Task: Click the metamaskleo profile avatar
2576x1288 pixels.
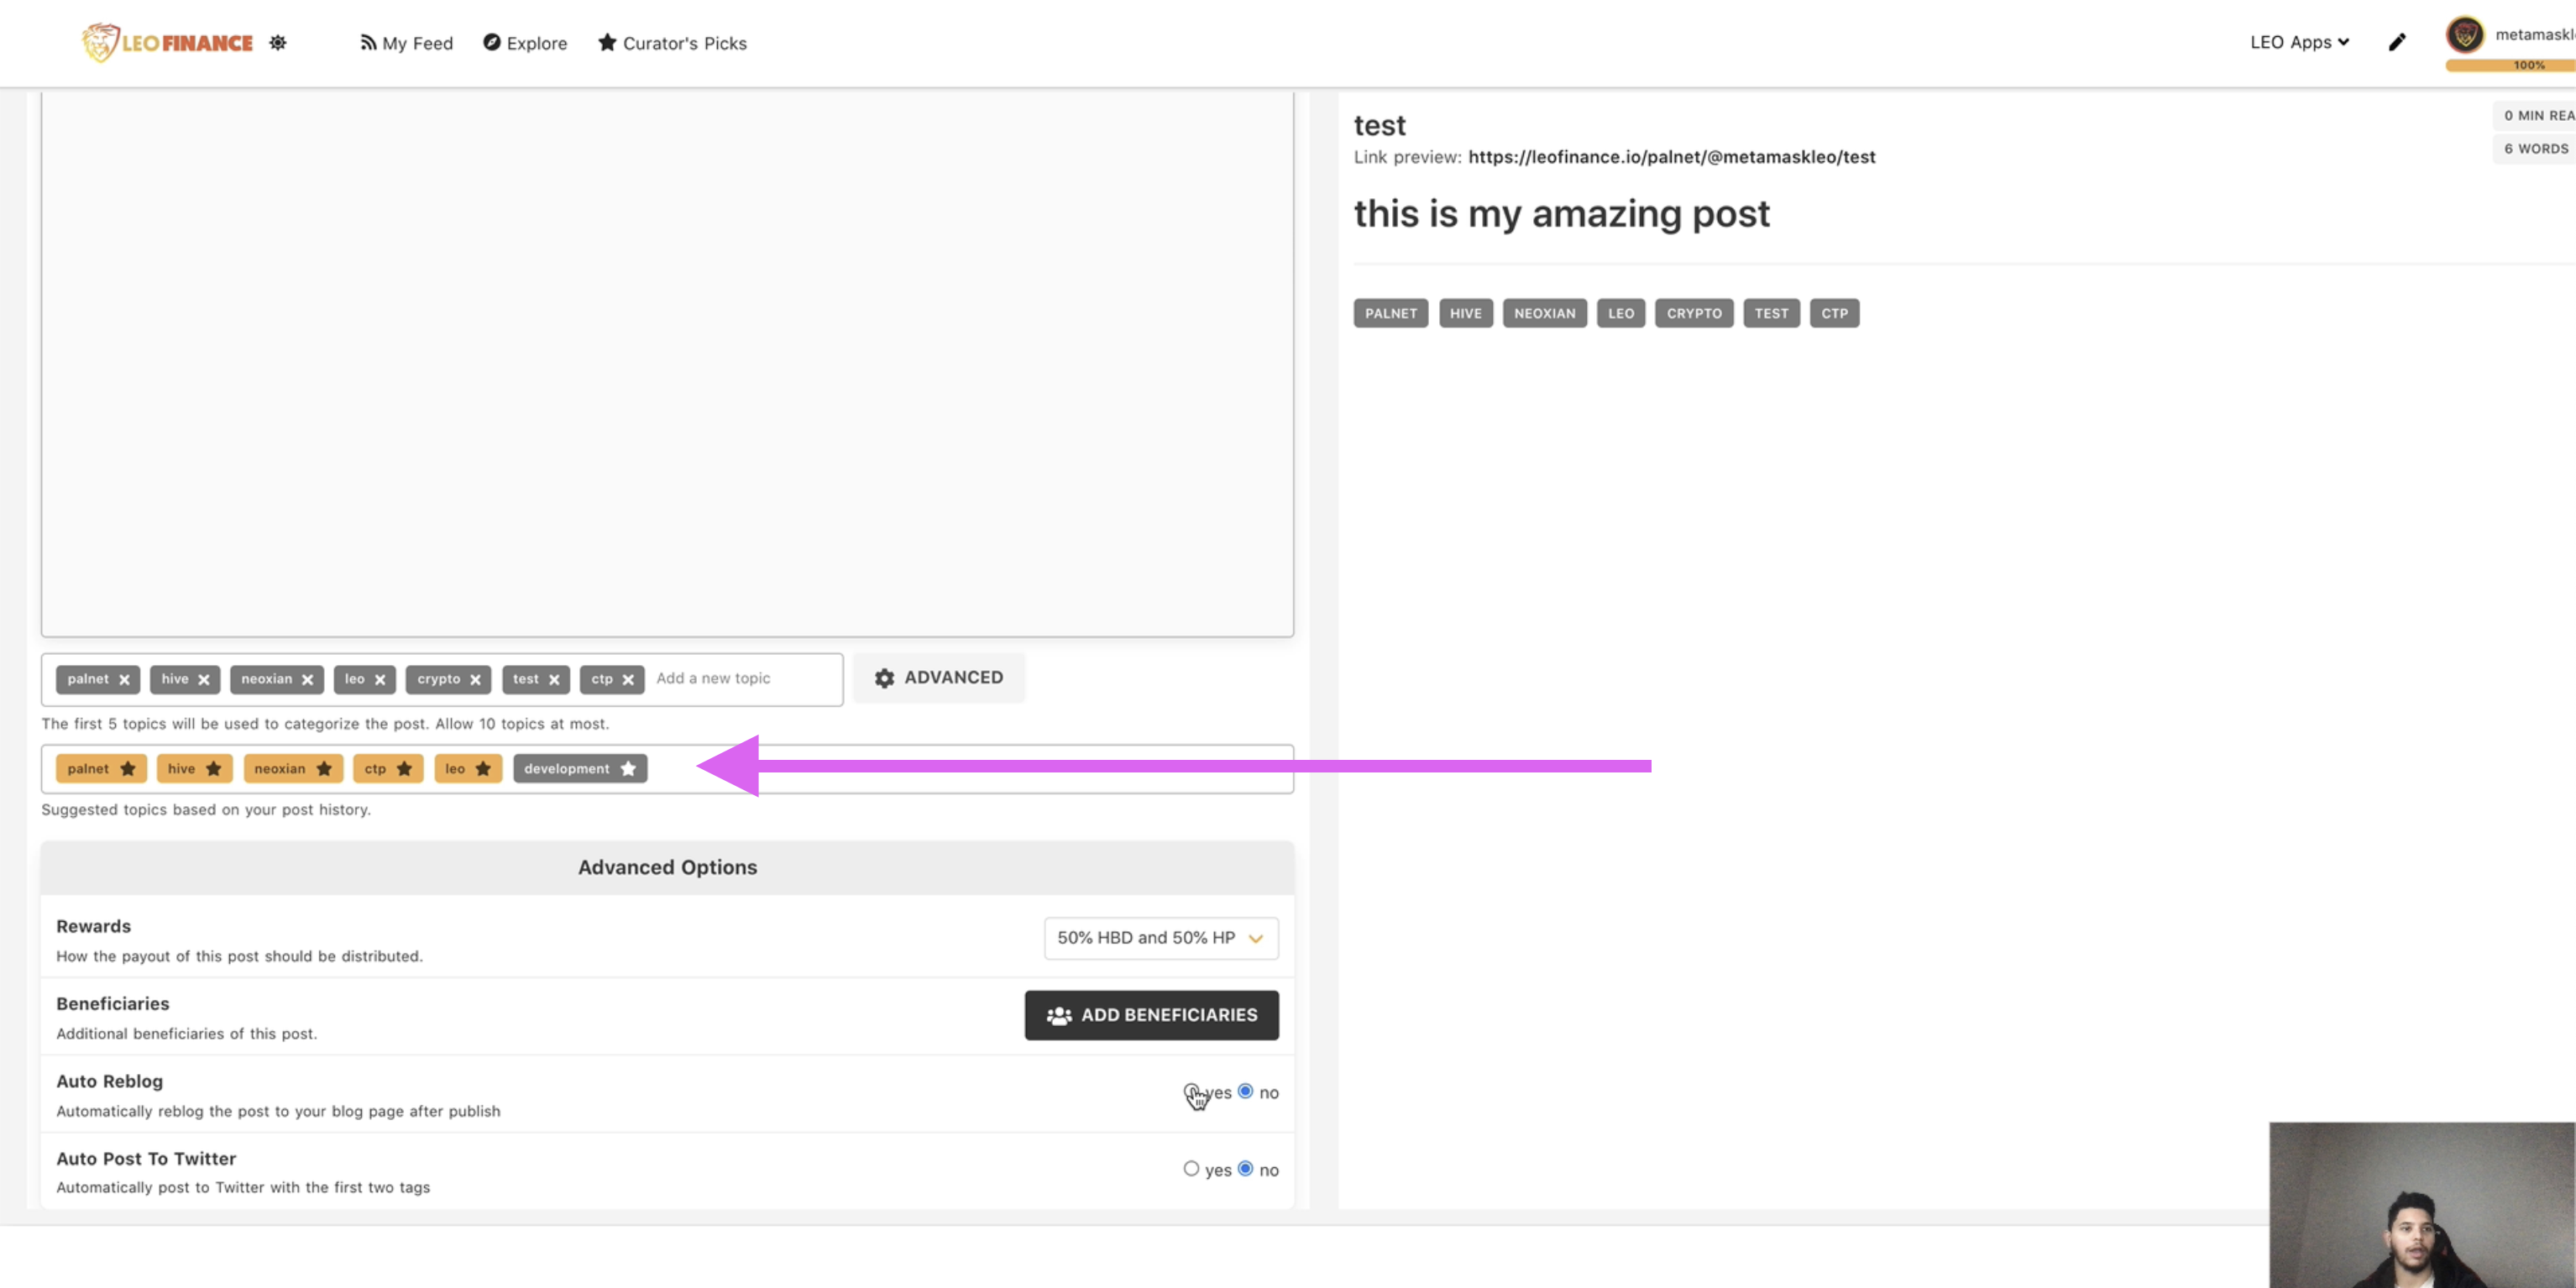Action: point(2465,35)
